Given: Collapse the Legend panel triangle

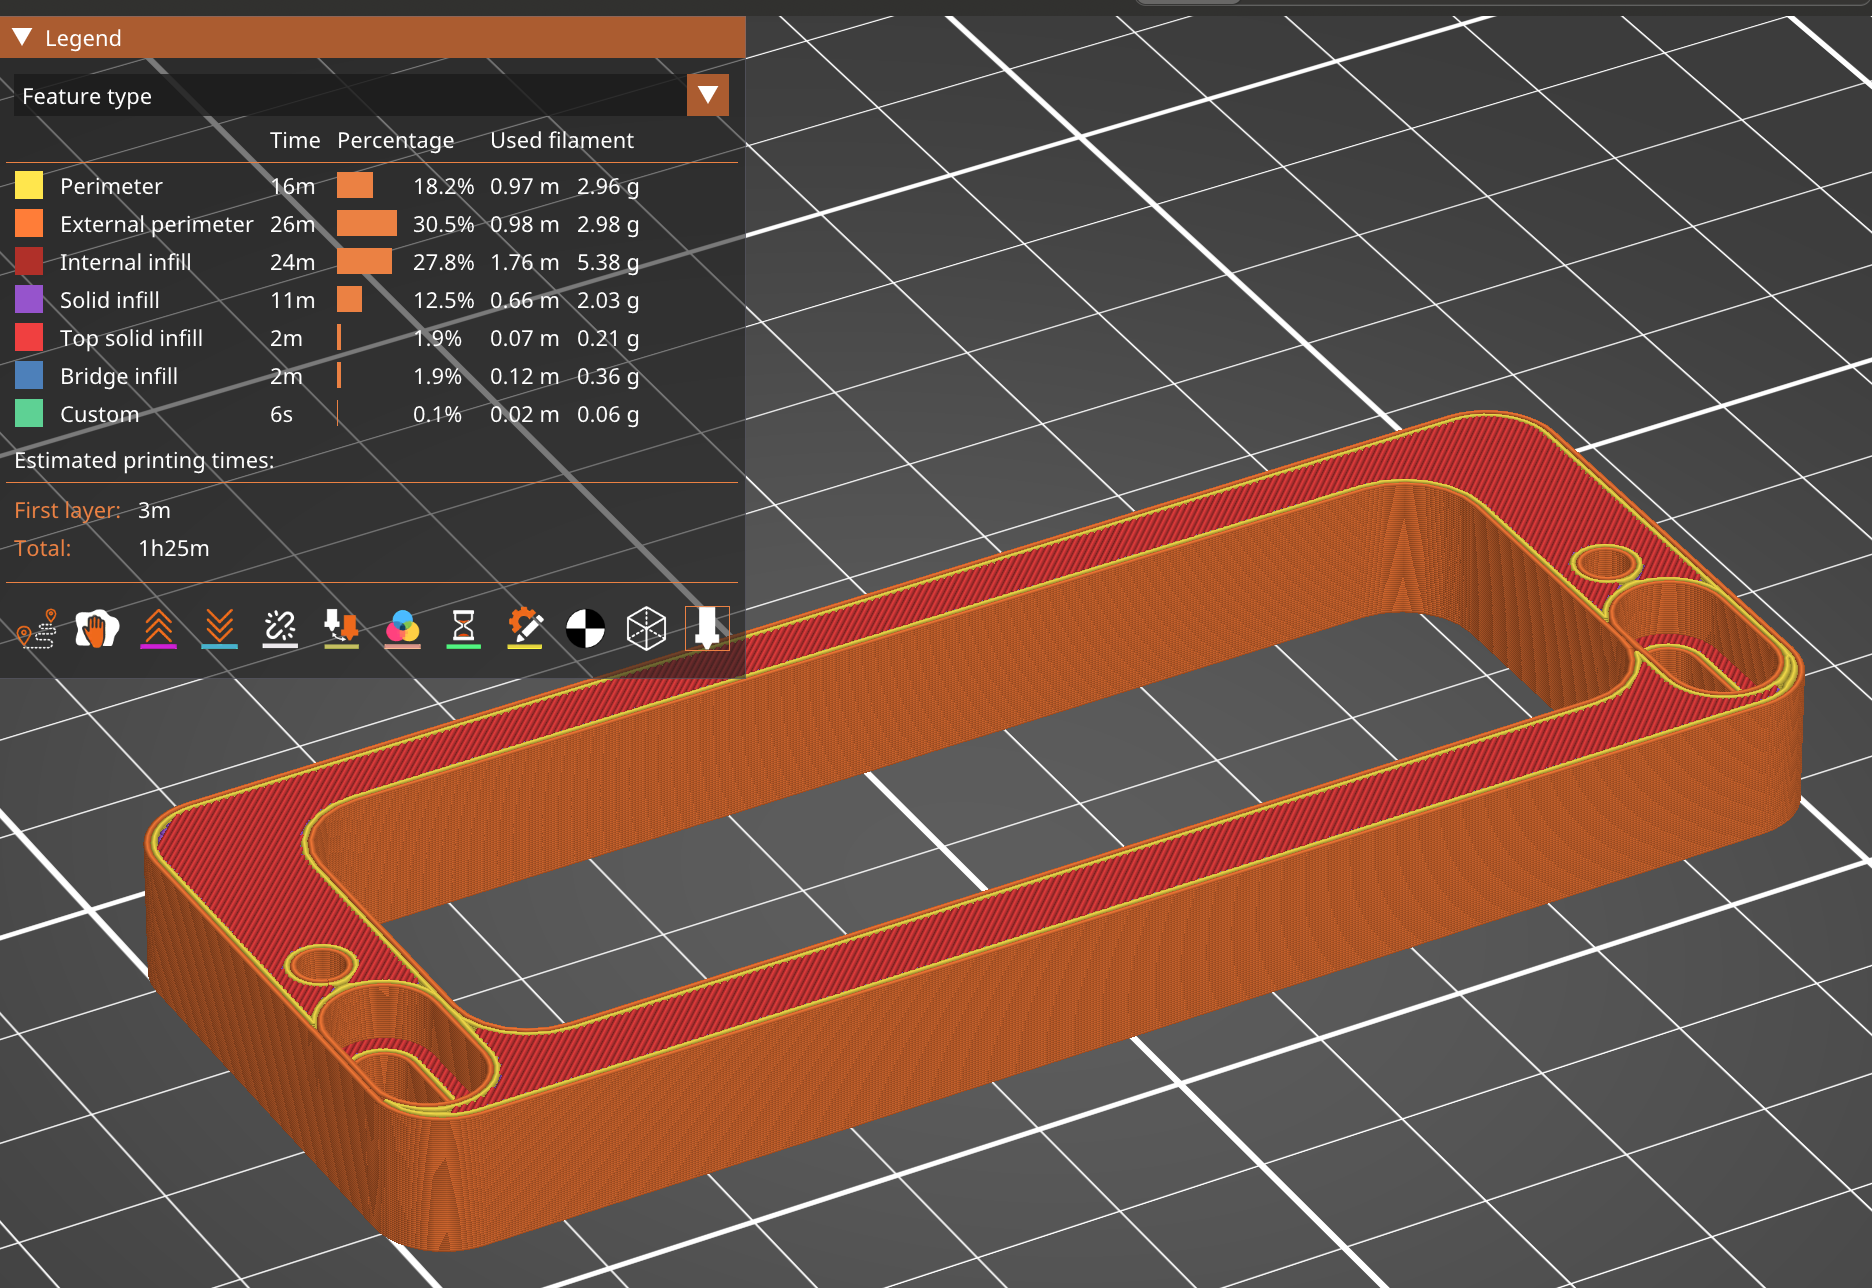Looking at the screenshot, I should tap(22, 38).
